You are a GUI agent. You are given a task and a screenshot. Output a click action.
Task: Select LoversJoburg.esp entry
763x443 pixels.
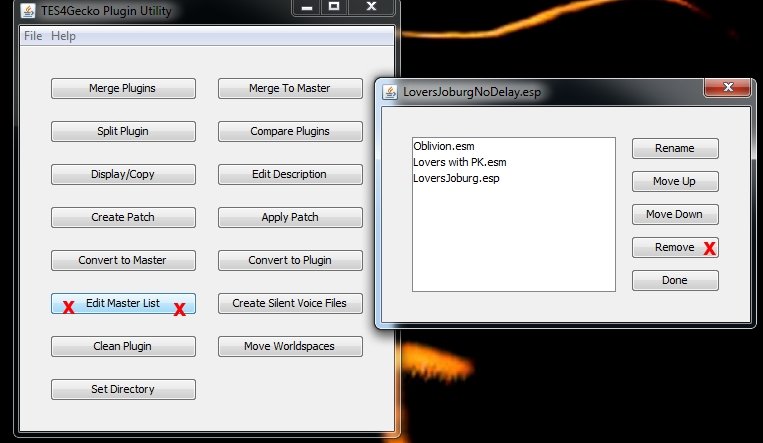tap(513, 178)
